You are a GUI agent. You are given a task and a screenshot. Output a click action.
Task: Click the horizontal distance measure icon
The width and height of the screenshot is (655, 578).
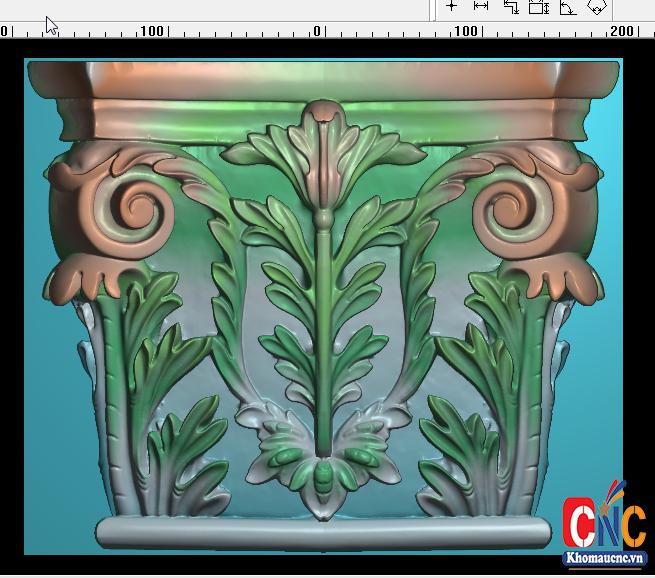pyautogui.click(x=480, y=6)
